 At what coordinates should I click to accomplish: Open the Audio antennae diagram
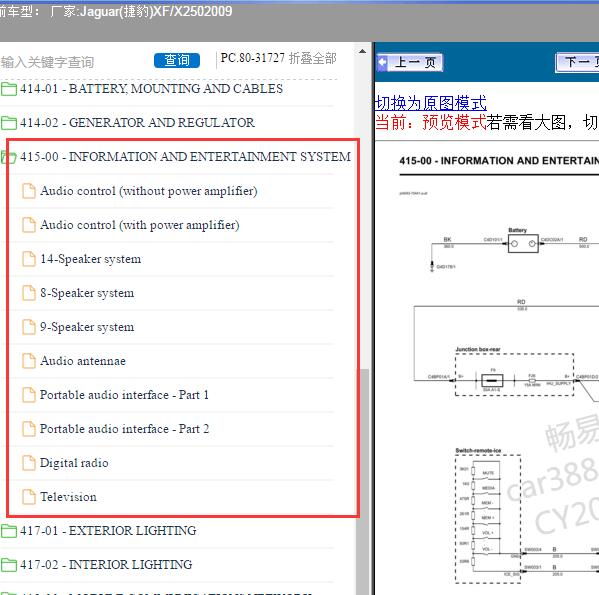(x=83, y=361)
